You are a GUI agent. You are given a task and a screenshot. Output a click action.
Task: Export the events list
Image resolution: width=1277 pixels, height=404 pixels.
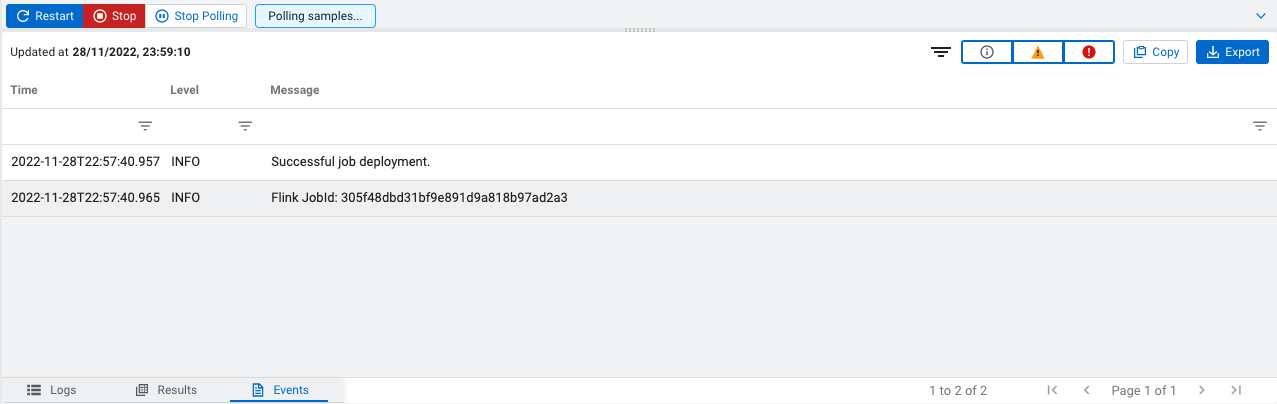click(1232, 53)
